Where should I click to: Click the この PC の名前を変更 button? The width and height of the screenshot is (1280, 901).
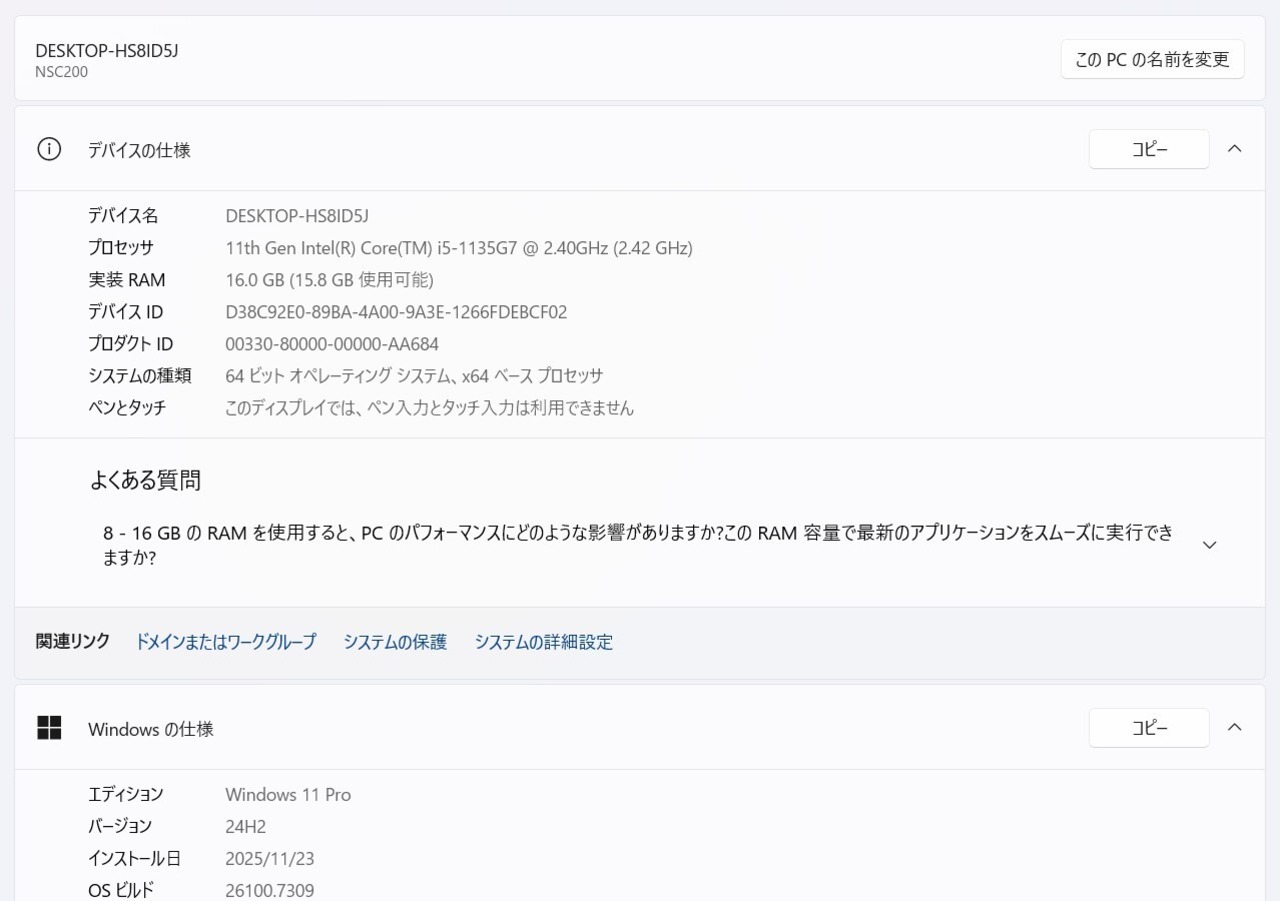point(1152,59)
